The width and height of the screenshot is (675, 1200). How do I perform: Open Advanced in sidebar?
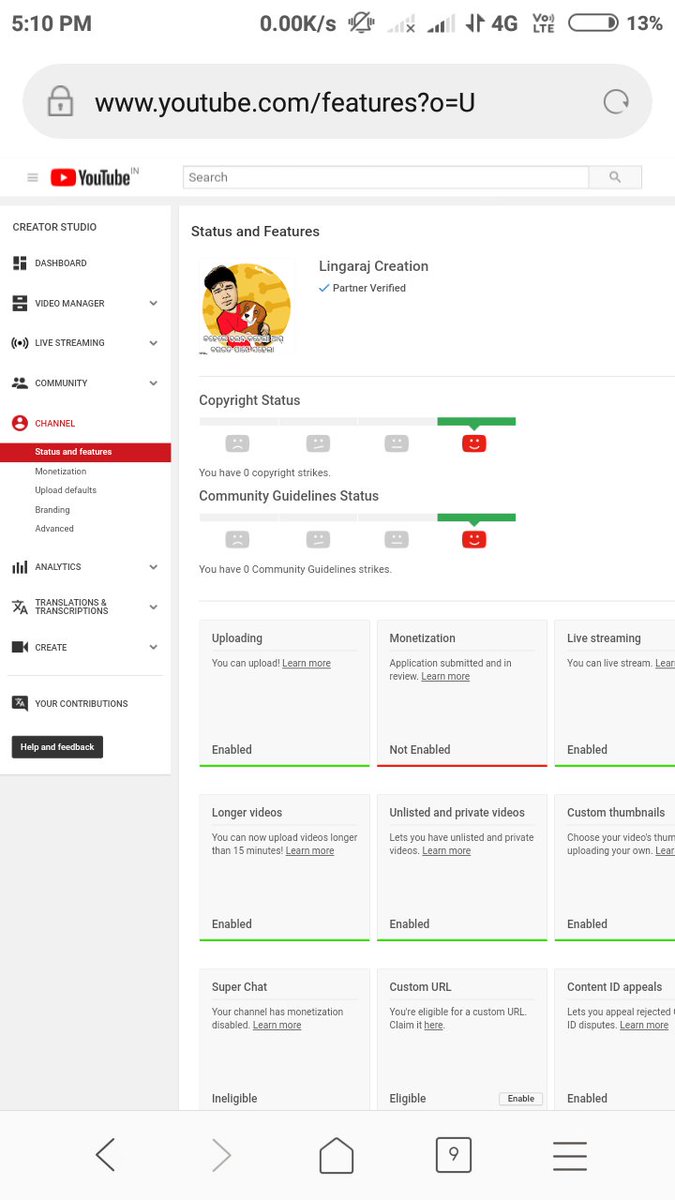54,529
